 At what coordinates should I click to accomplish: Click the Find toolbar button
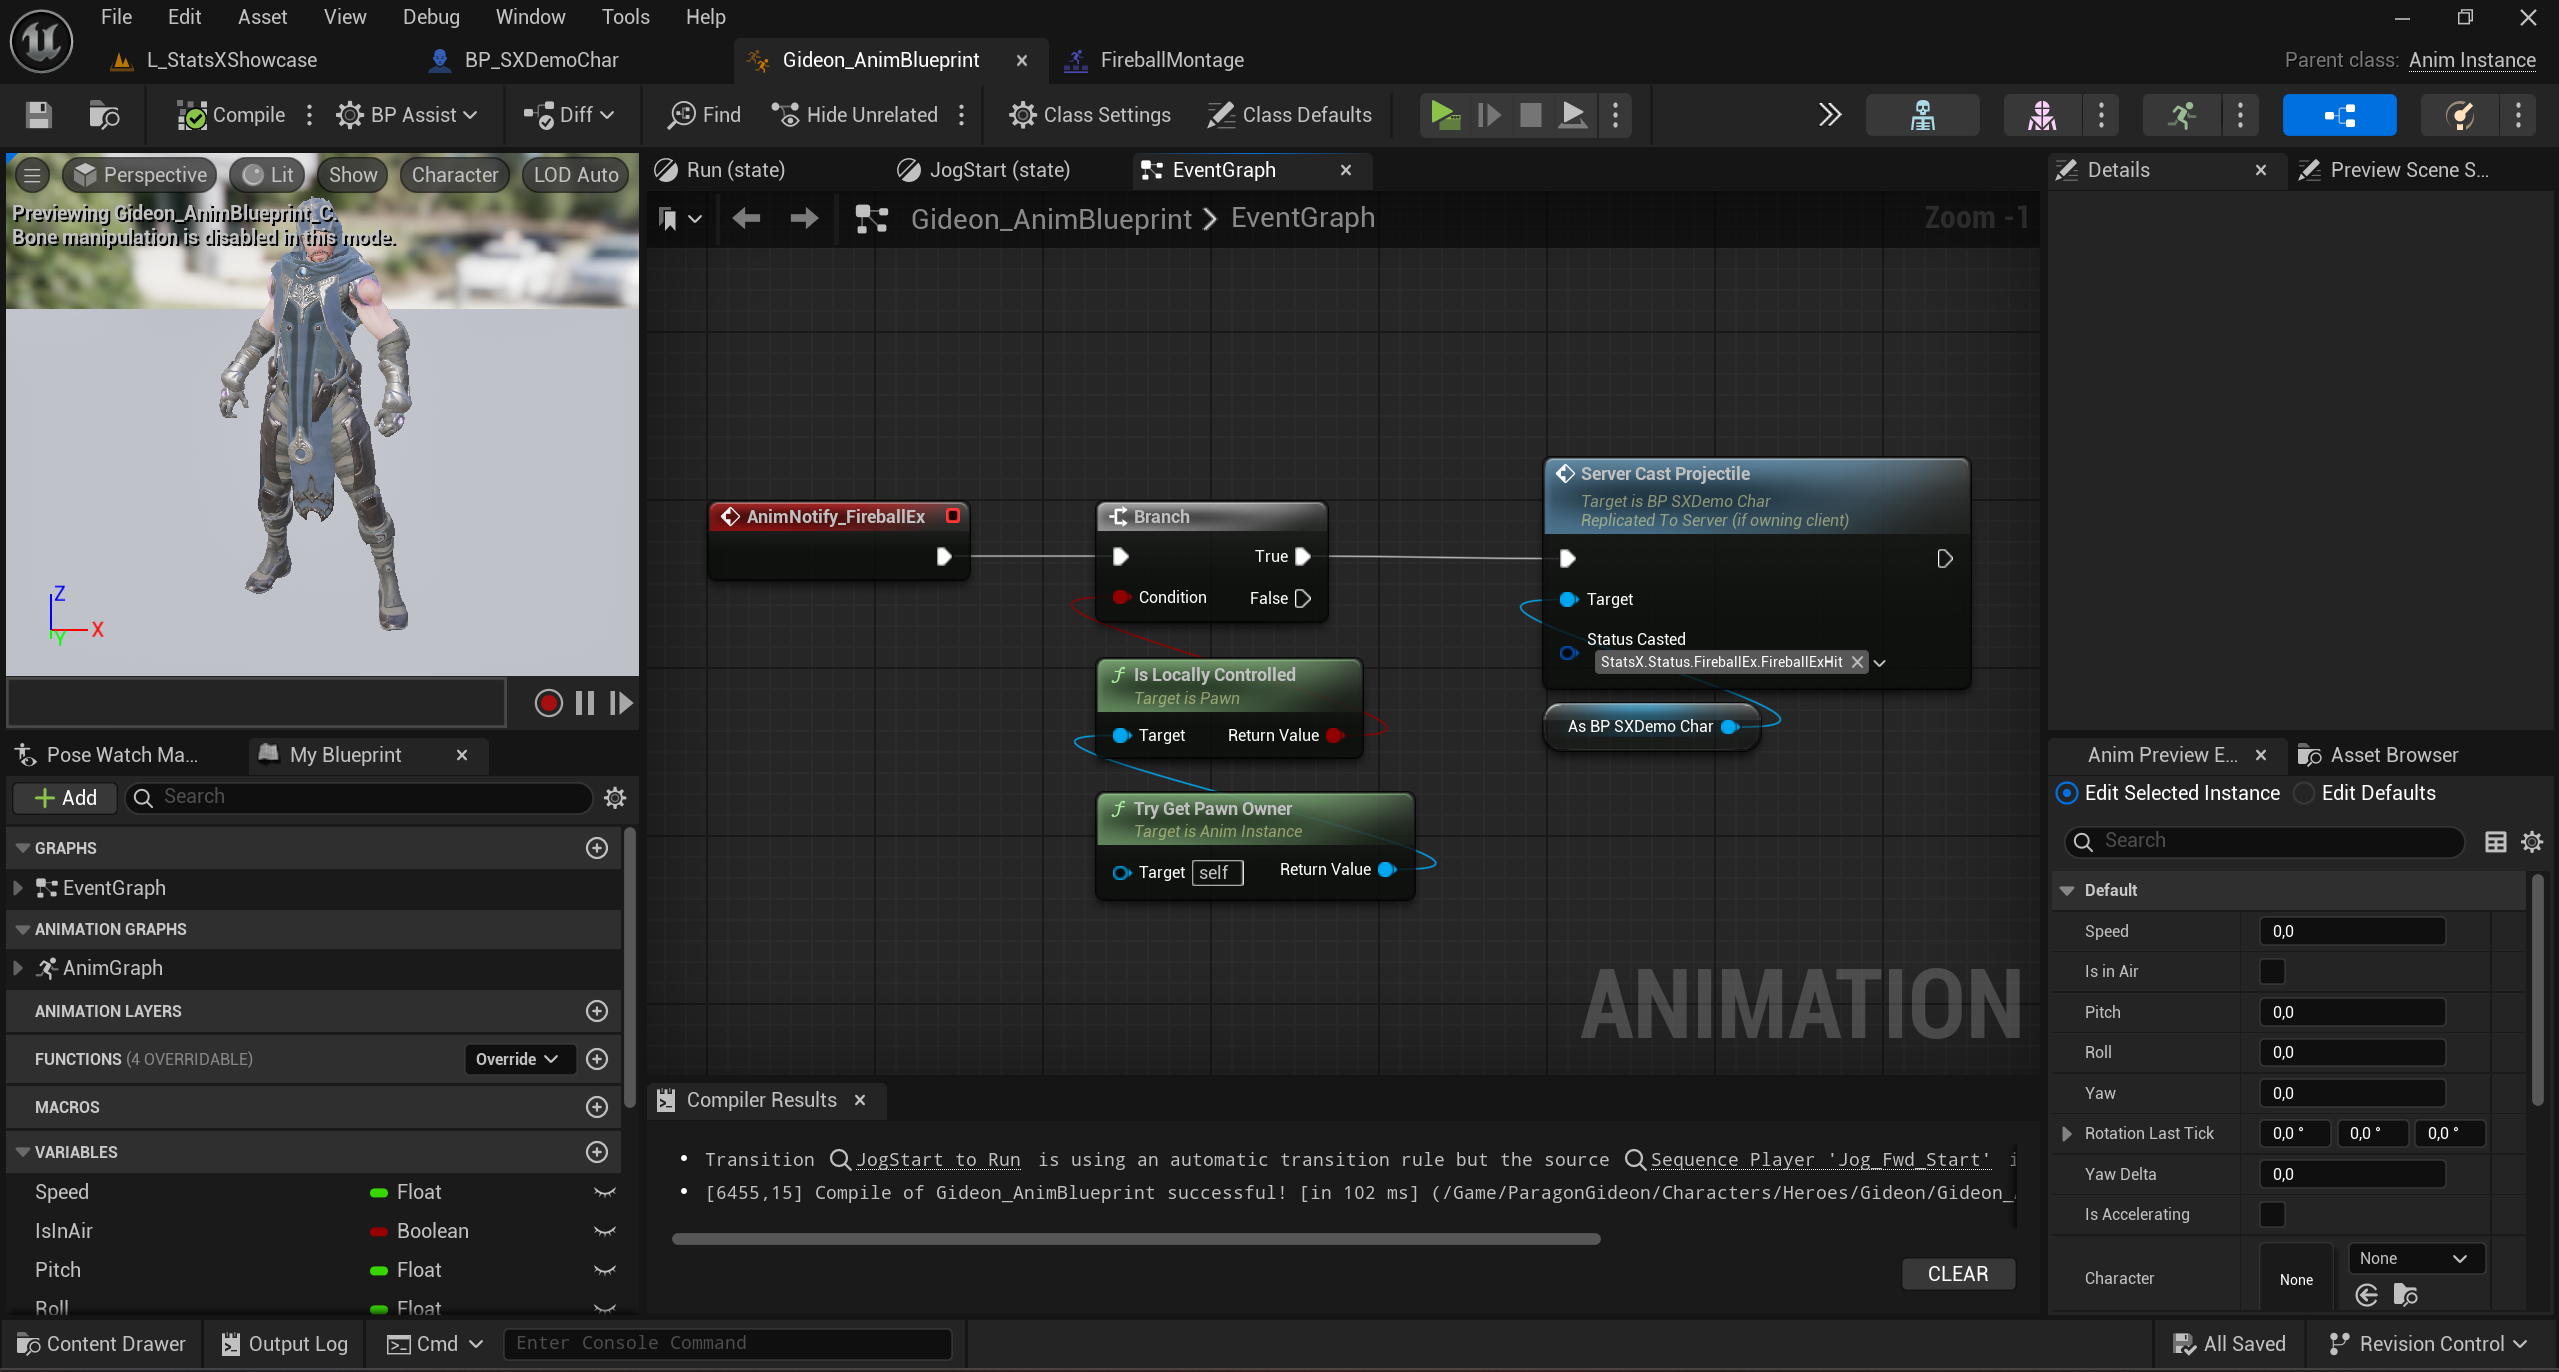[705, 115]
